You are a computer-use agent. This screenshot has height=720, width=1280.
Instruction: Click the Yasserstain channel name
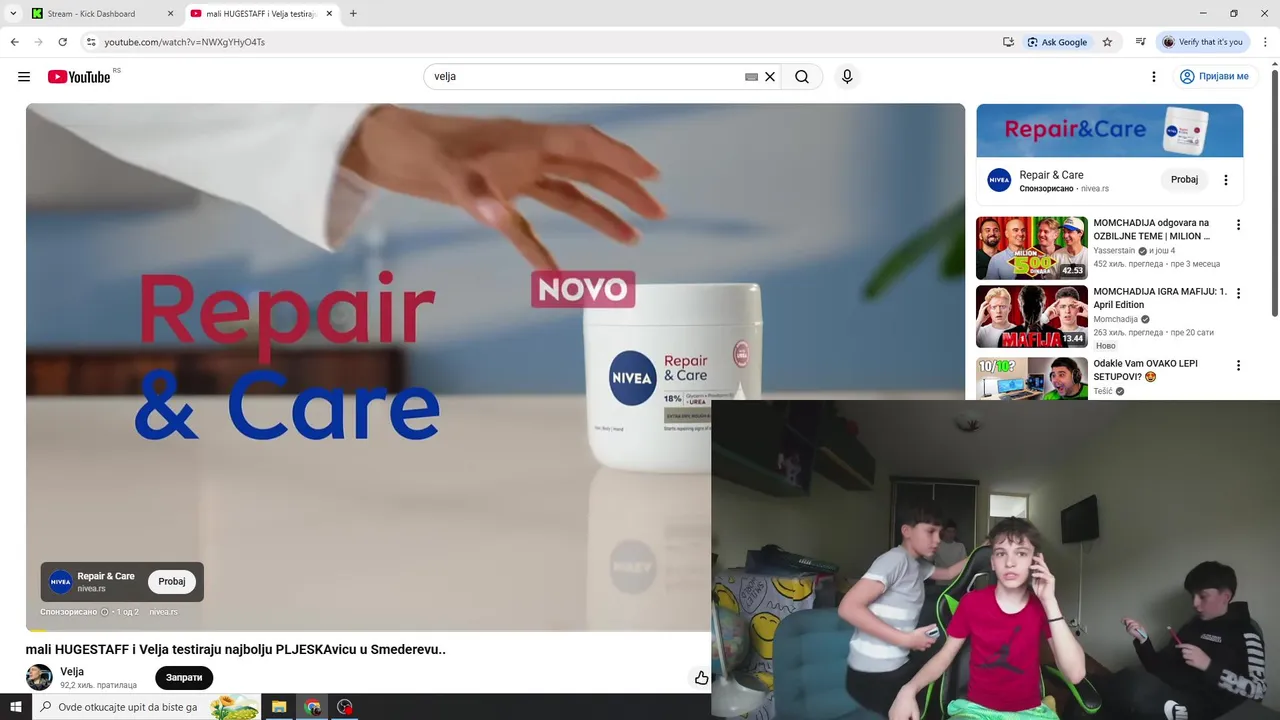point(1114,251)
